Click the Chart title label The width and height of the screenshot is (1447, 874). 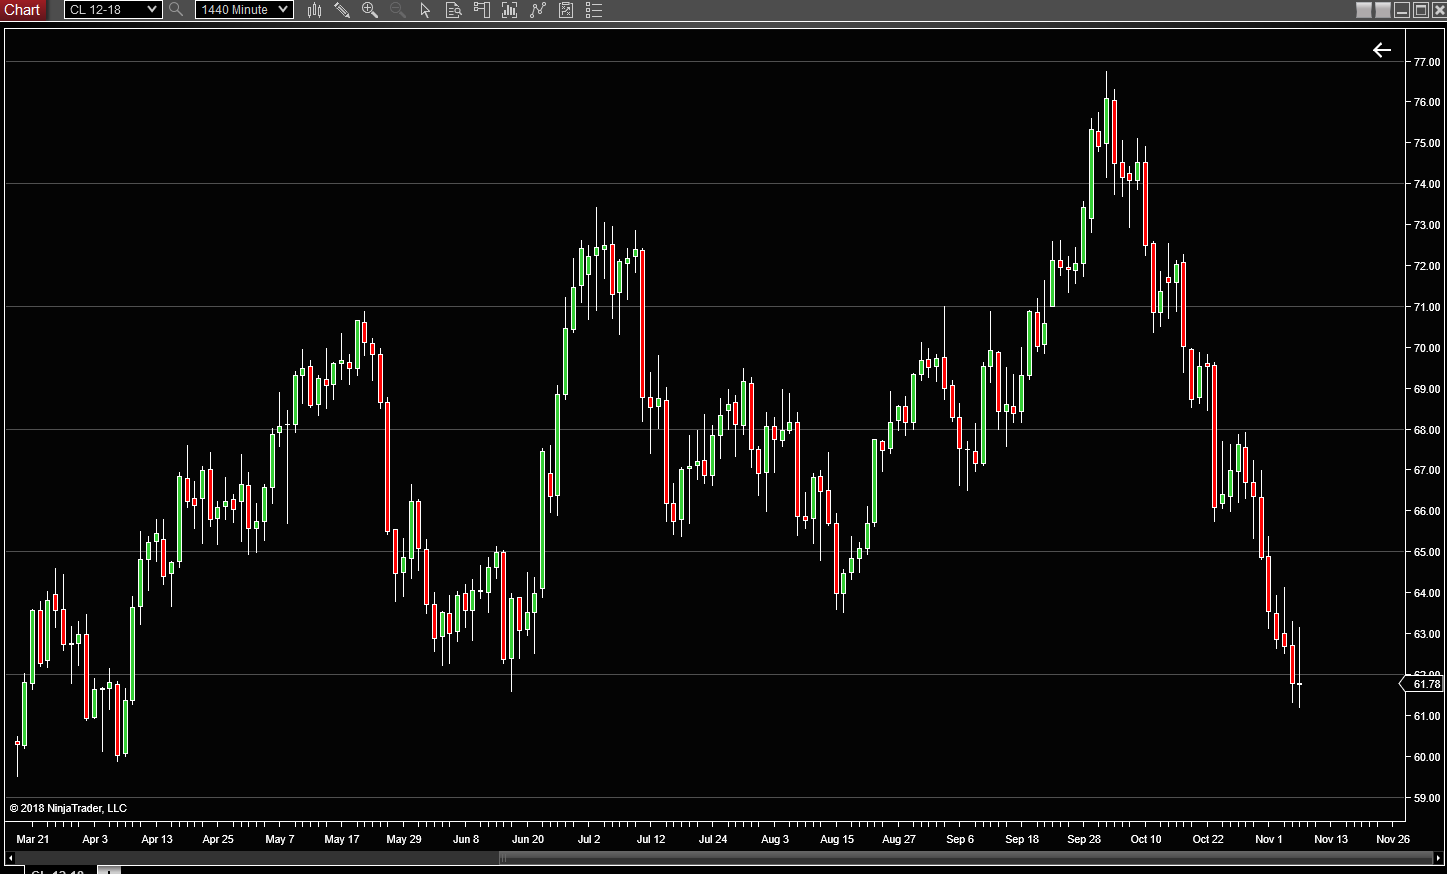pos(23,10)
